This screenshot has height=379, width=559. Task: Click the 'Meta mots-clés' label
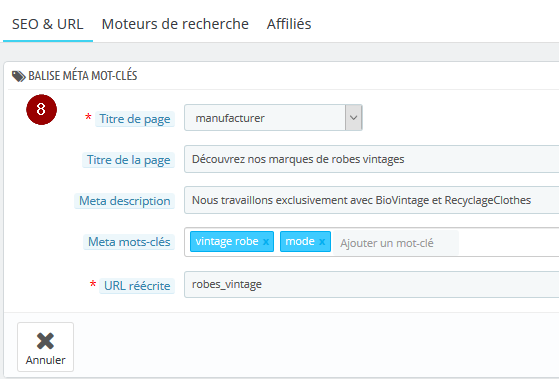pos(129,242)
